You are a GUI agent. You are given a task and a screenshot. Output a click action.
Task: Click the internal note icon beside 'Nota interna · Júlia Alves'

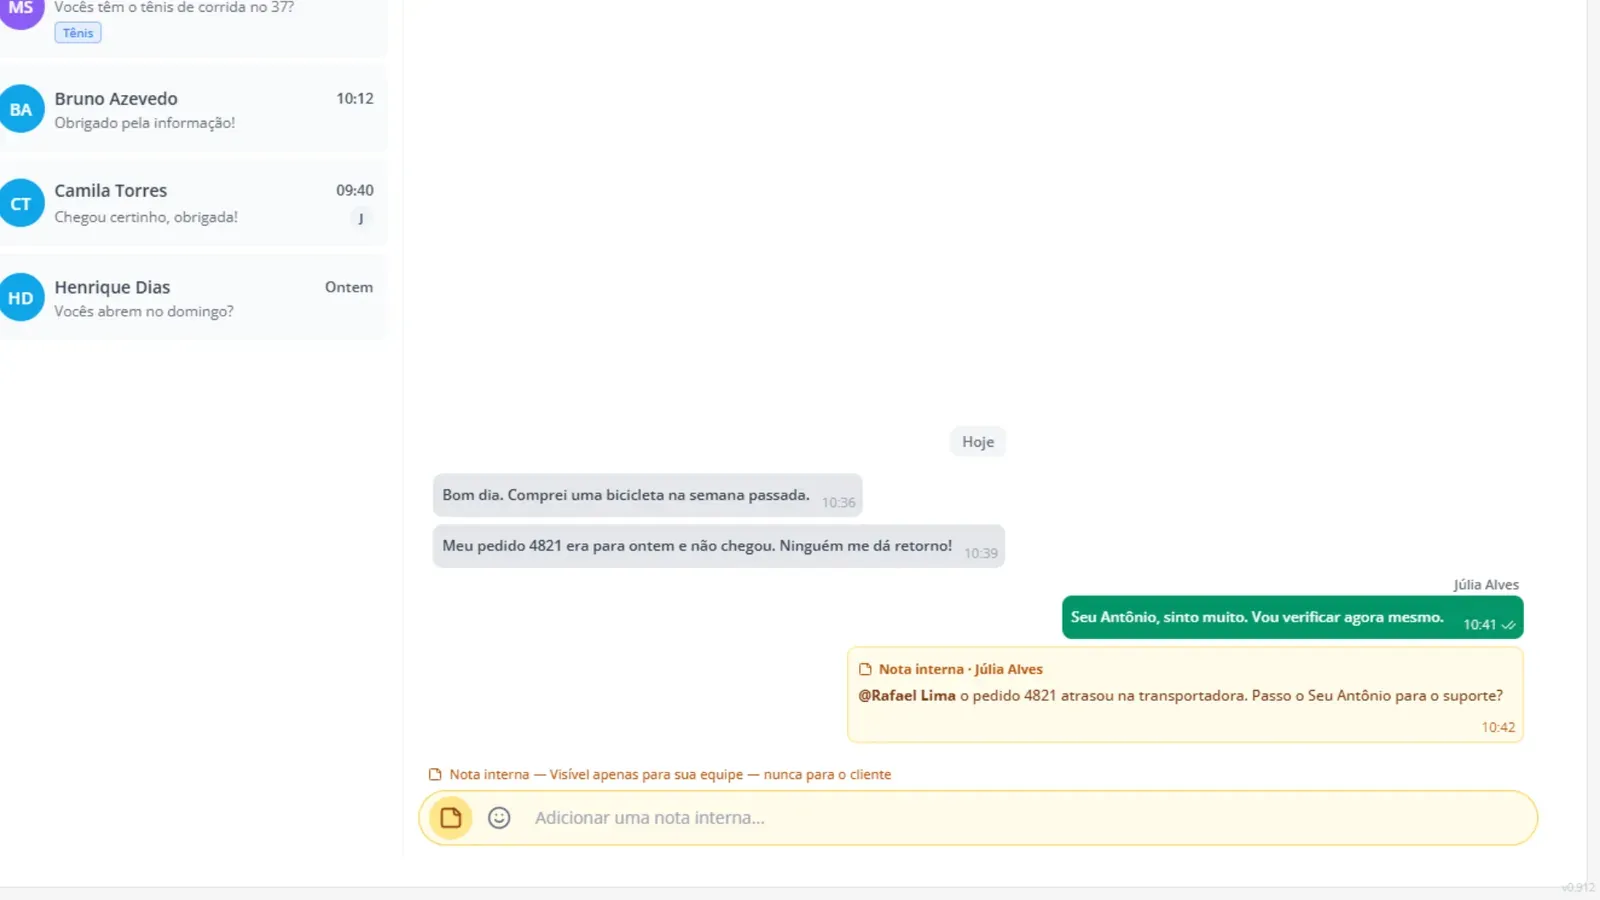tap(866, 670)
